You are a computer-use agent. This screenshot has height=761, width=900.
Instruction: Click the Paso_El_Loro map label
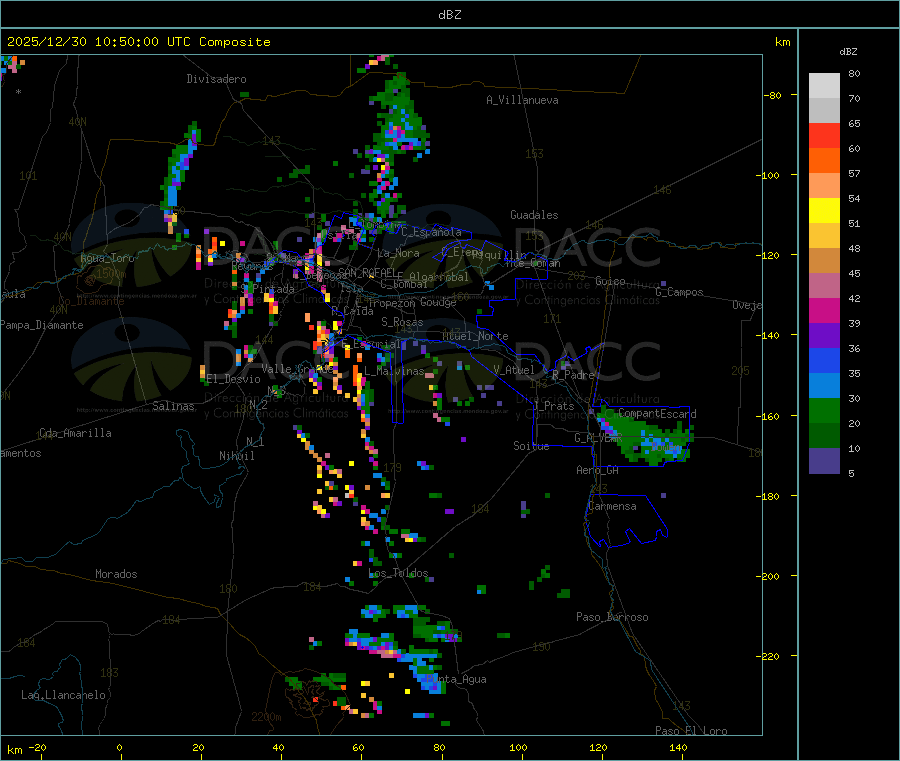pyautogui.click(x=691, y=731)
